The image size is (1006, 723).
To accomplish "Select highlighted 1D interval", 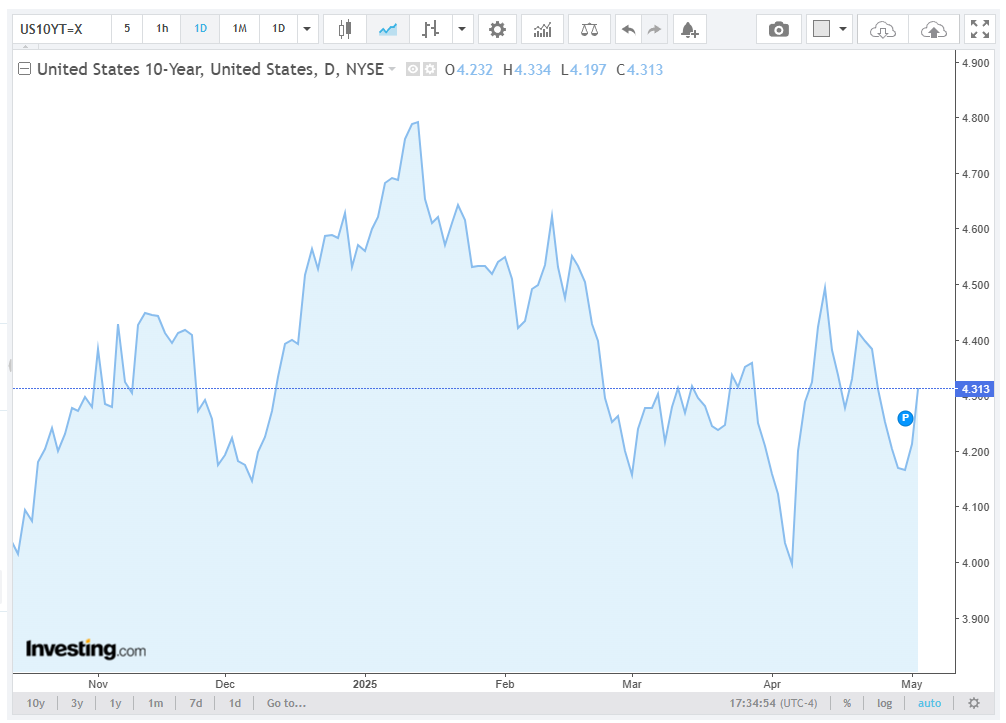I will [x=201, y=29].
